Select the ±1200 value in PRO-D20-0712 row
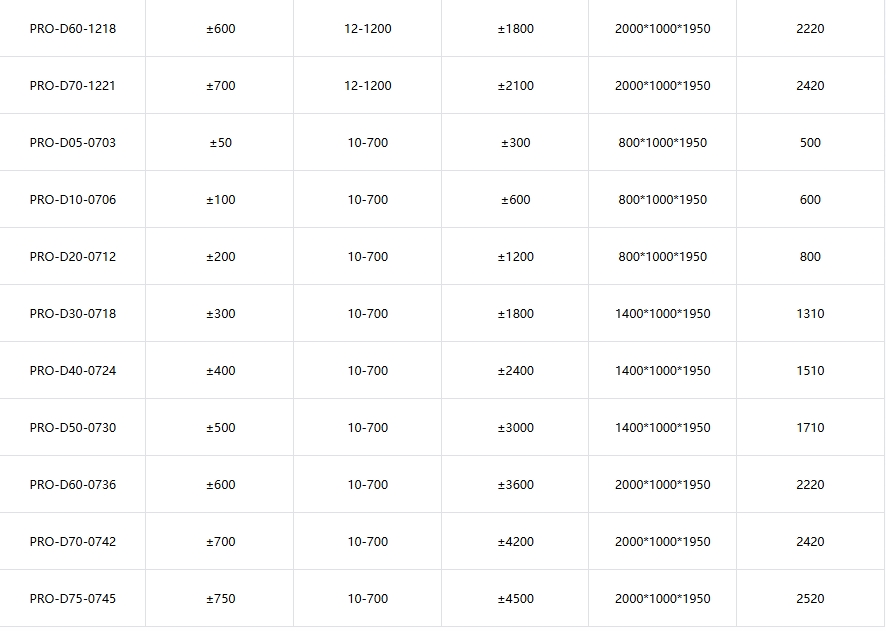886x631 pixels. 515,257
